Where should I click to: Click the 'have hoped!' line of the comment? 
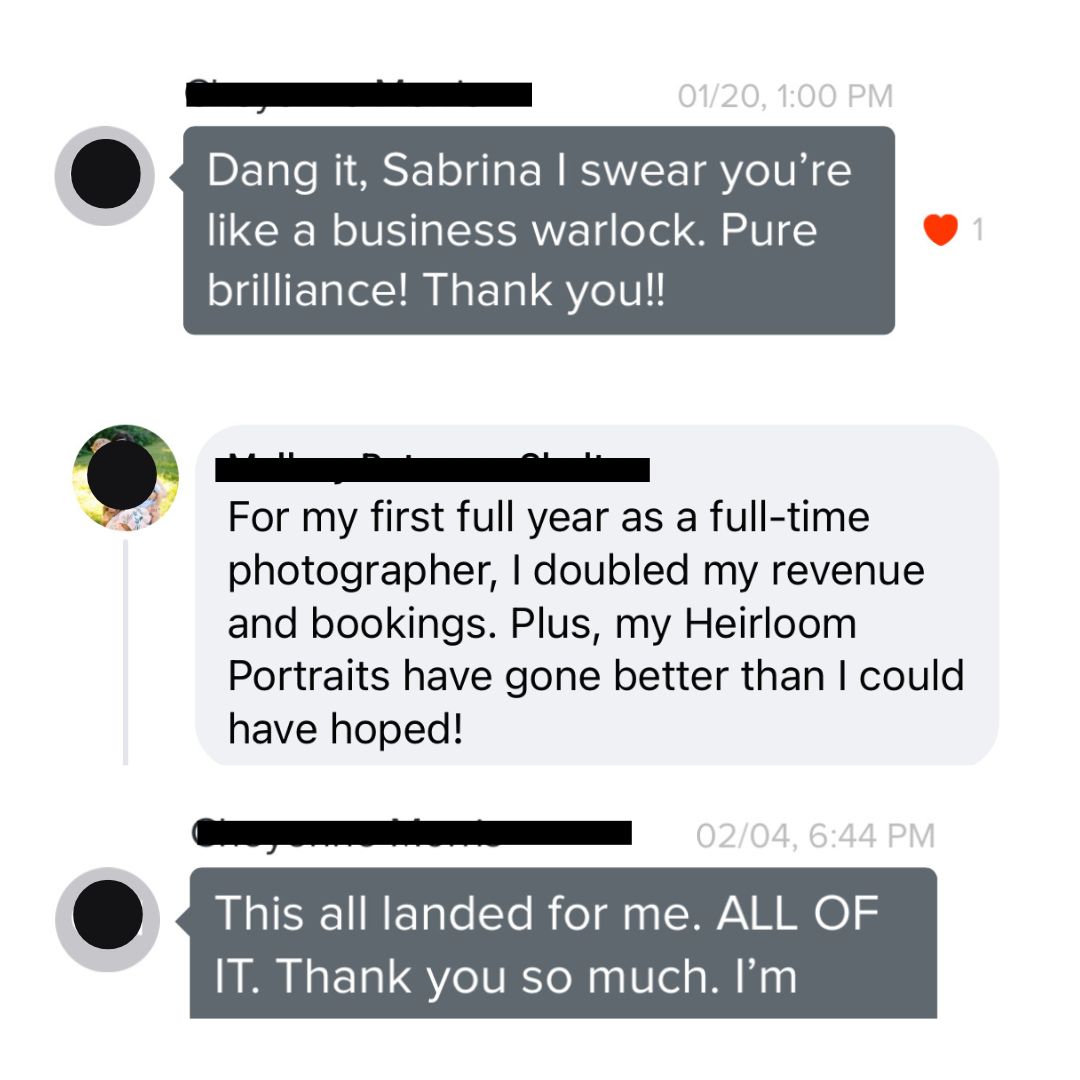coord(345,729)
